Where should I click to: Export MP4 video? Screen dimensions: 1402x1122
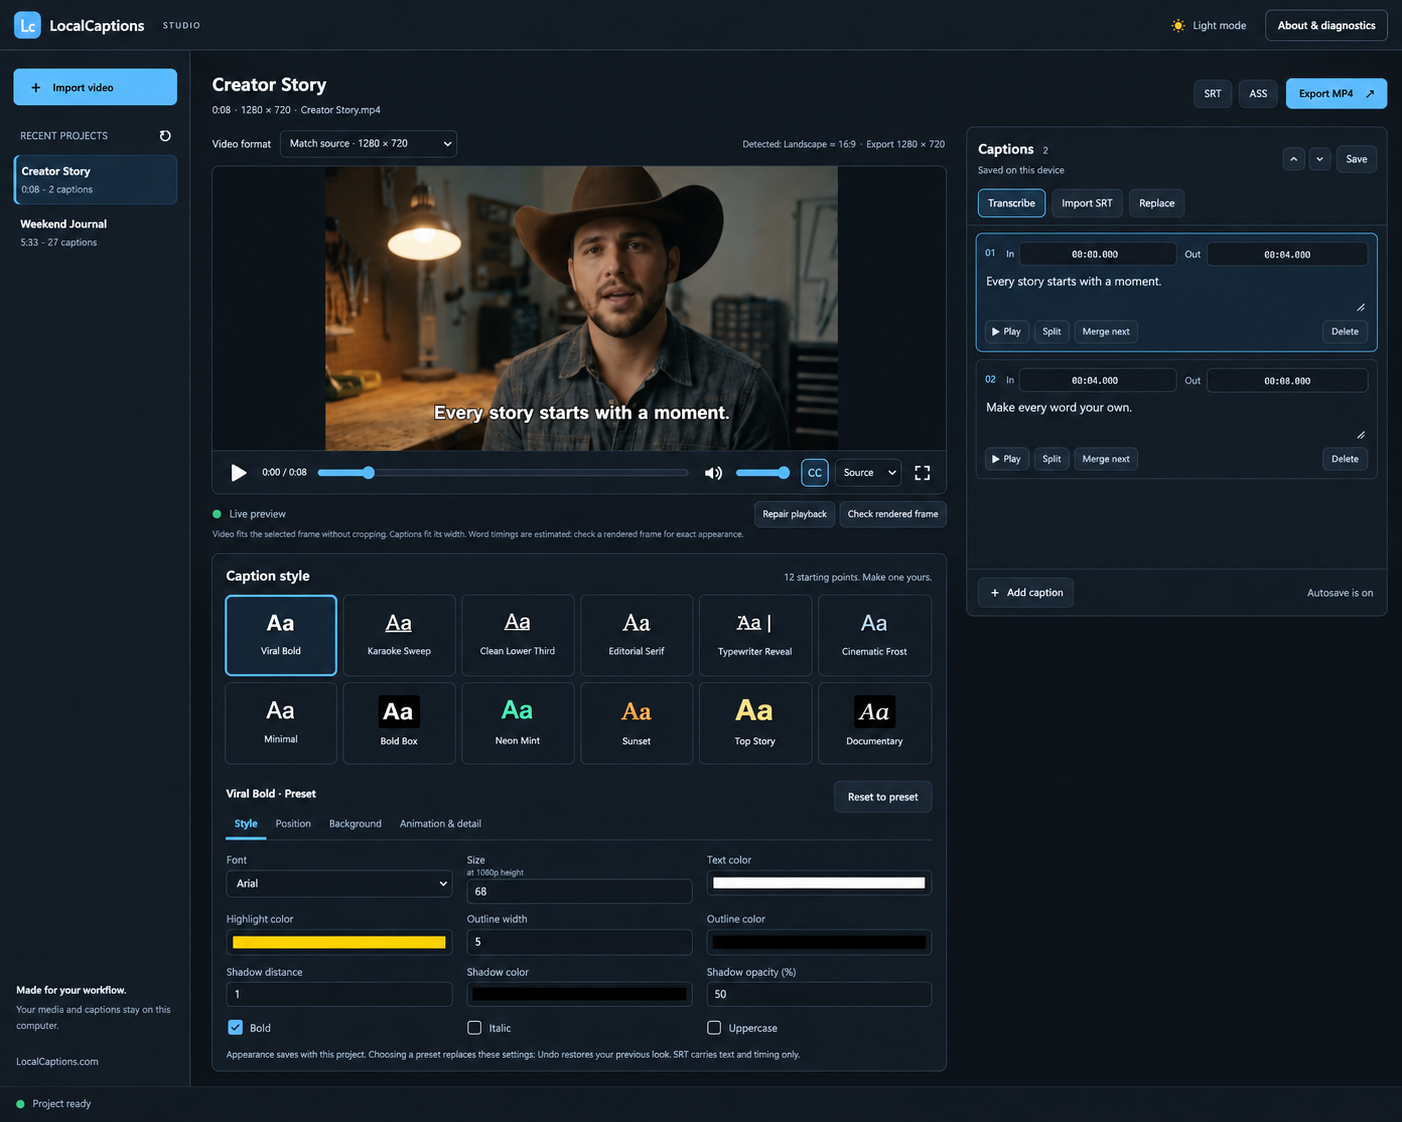(x=1336, y=93)
